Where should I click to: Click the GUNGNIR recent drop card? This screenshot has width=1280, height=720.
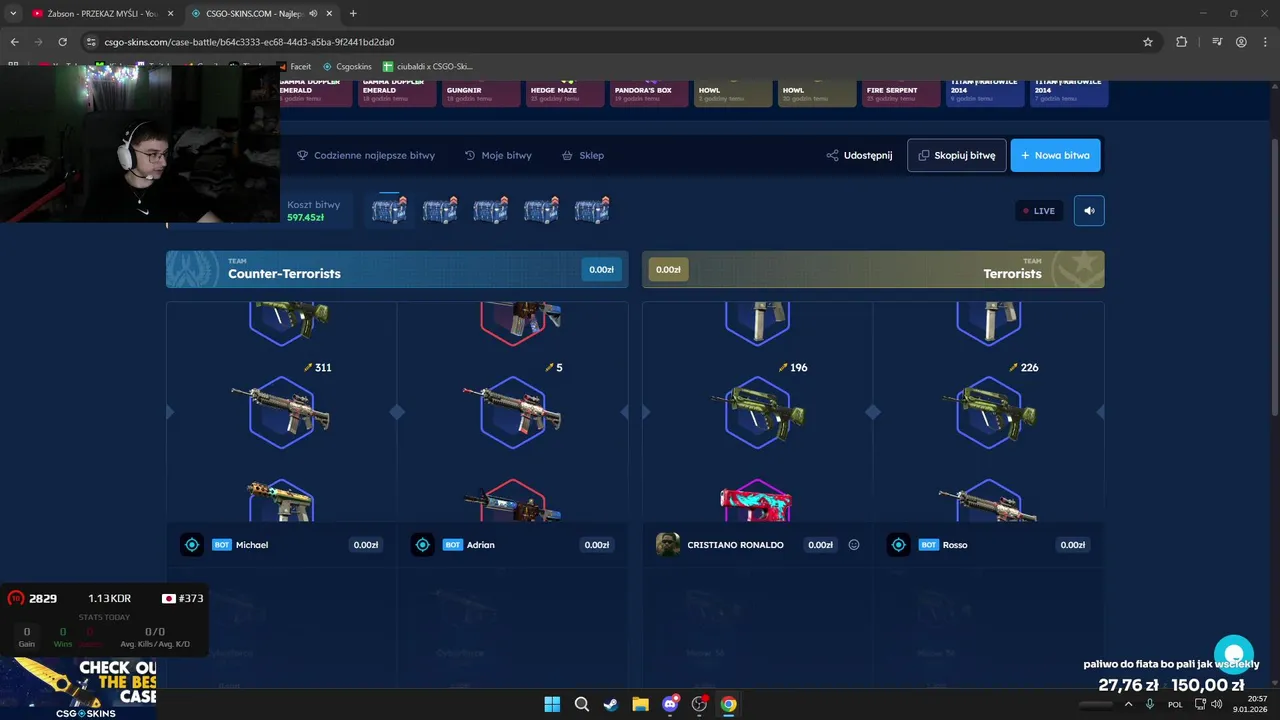(x=482, y=93)
